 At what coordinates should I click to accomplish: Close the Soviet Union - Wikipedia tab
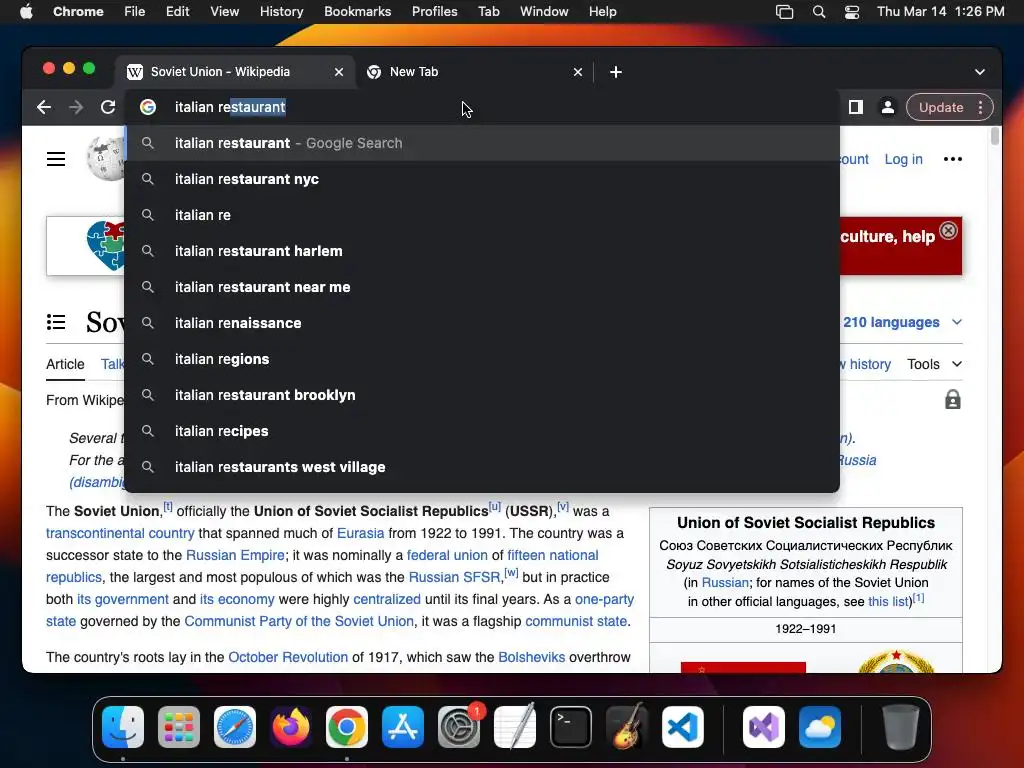(338, 72)
